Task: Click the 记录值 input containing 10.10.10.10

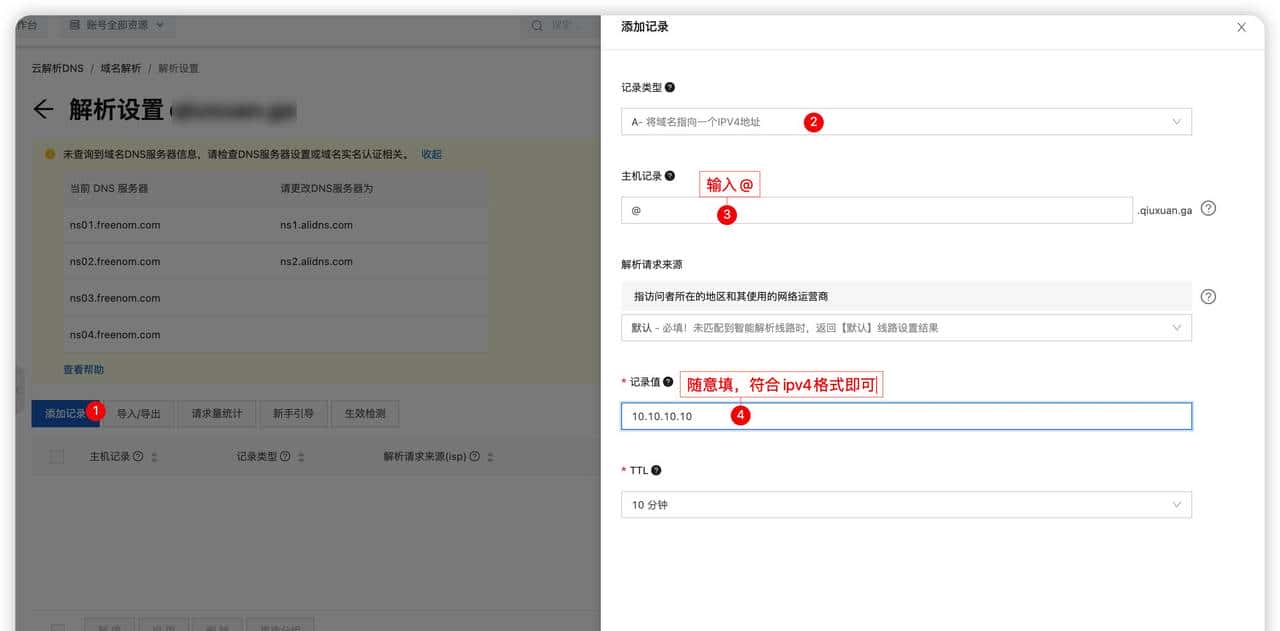Action: tap(905, 416)
